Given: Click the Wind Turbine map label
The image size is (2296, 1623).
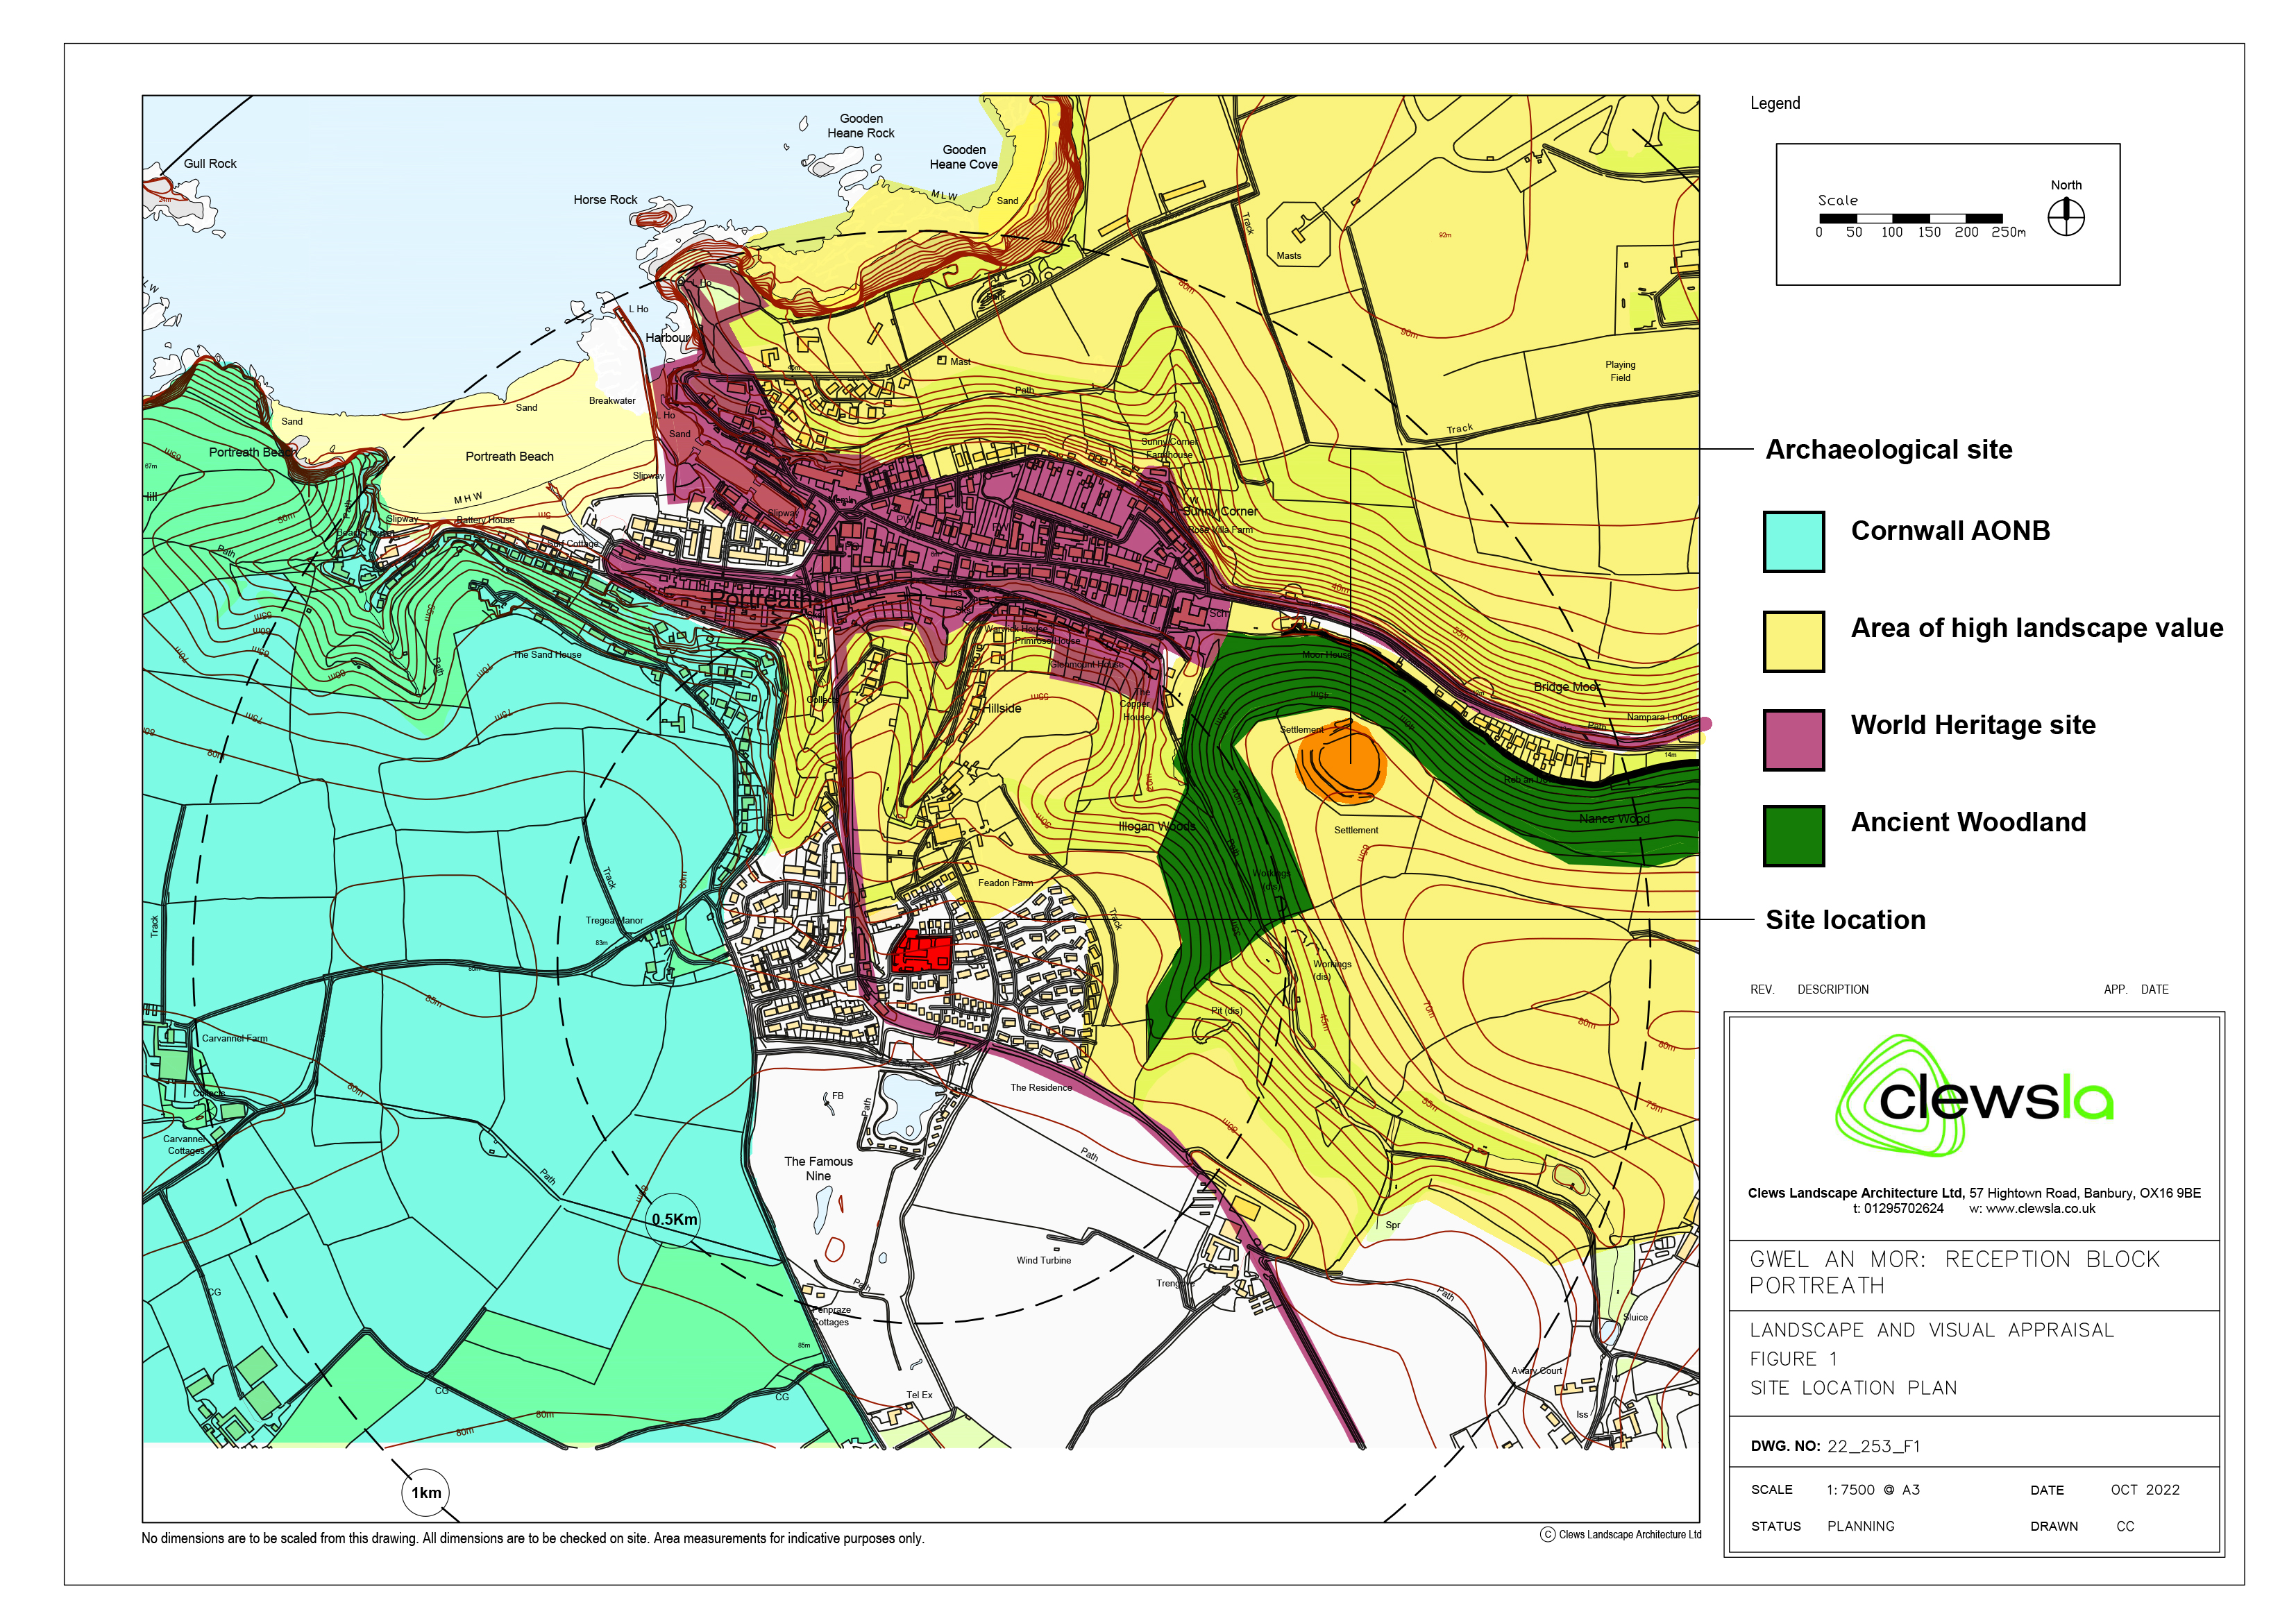Looking at the screenshot, I should pyautogui.click(x=1043, y=1260).
